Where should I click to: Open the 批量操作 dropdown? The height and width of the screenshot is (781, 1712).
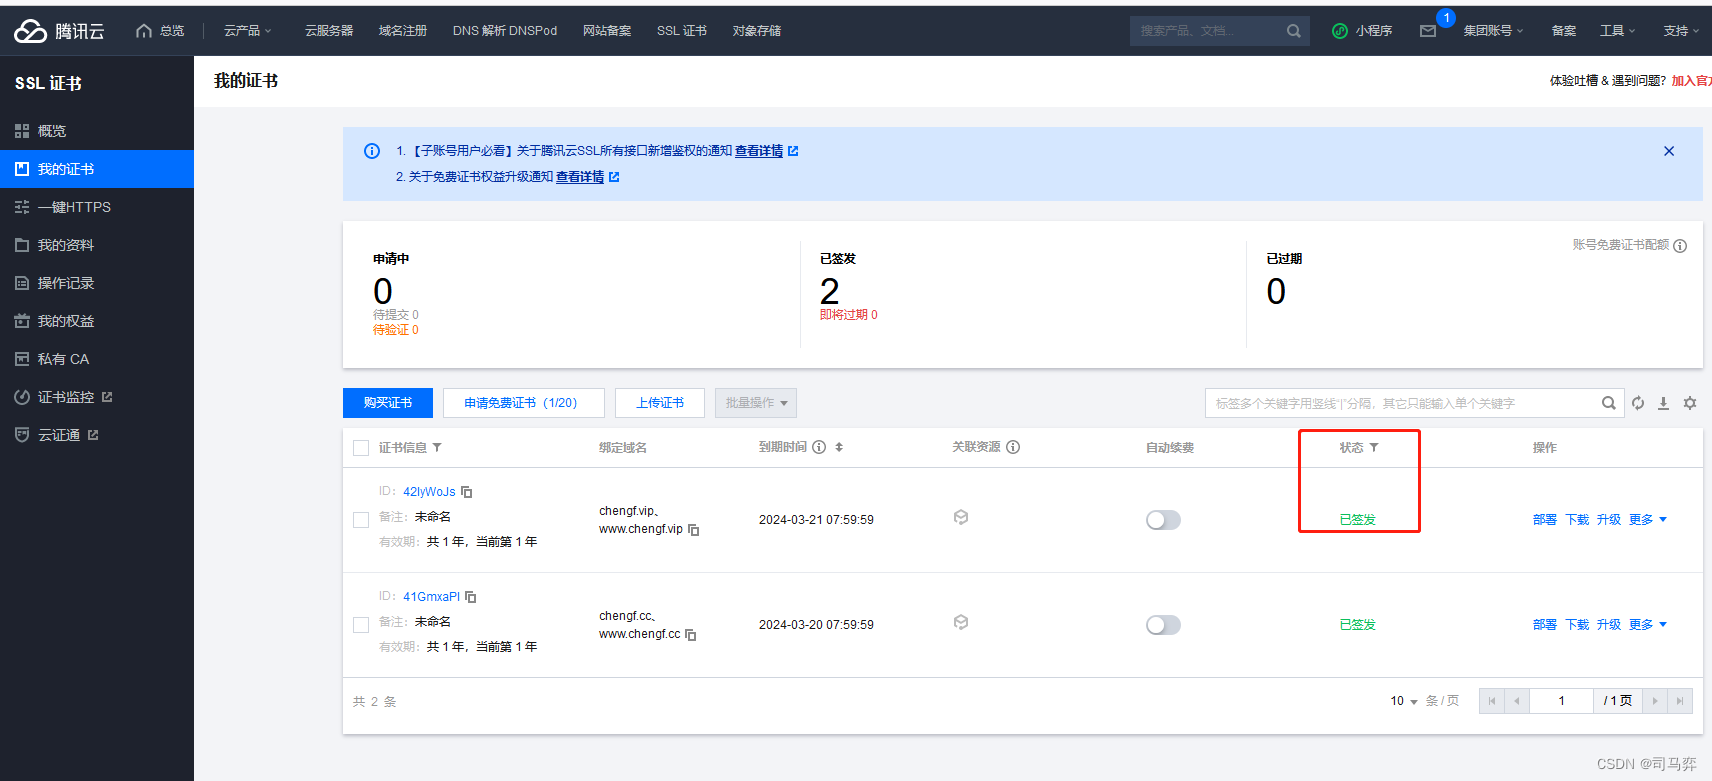point(756,403)
